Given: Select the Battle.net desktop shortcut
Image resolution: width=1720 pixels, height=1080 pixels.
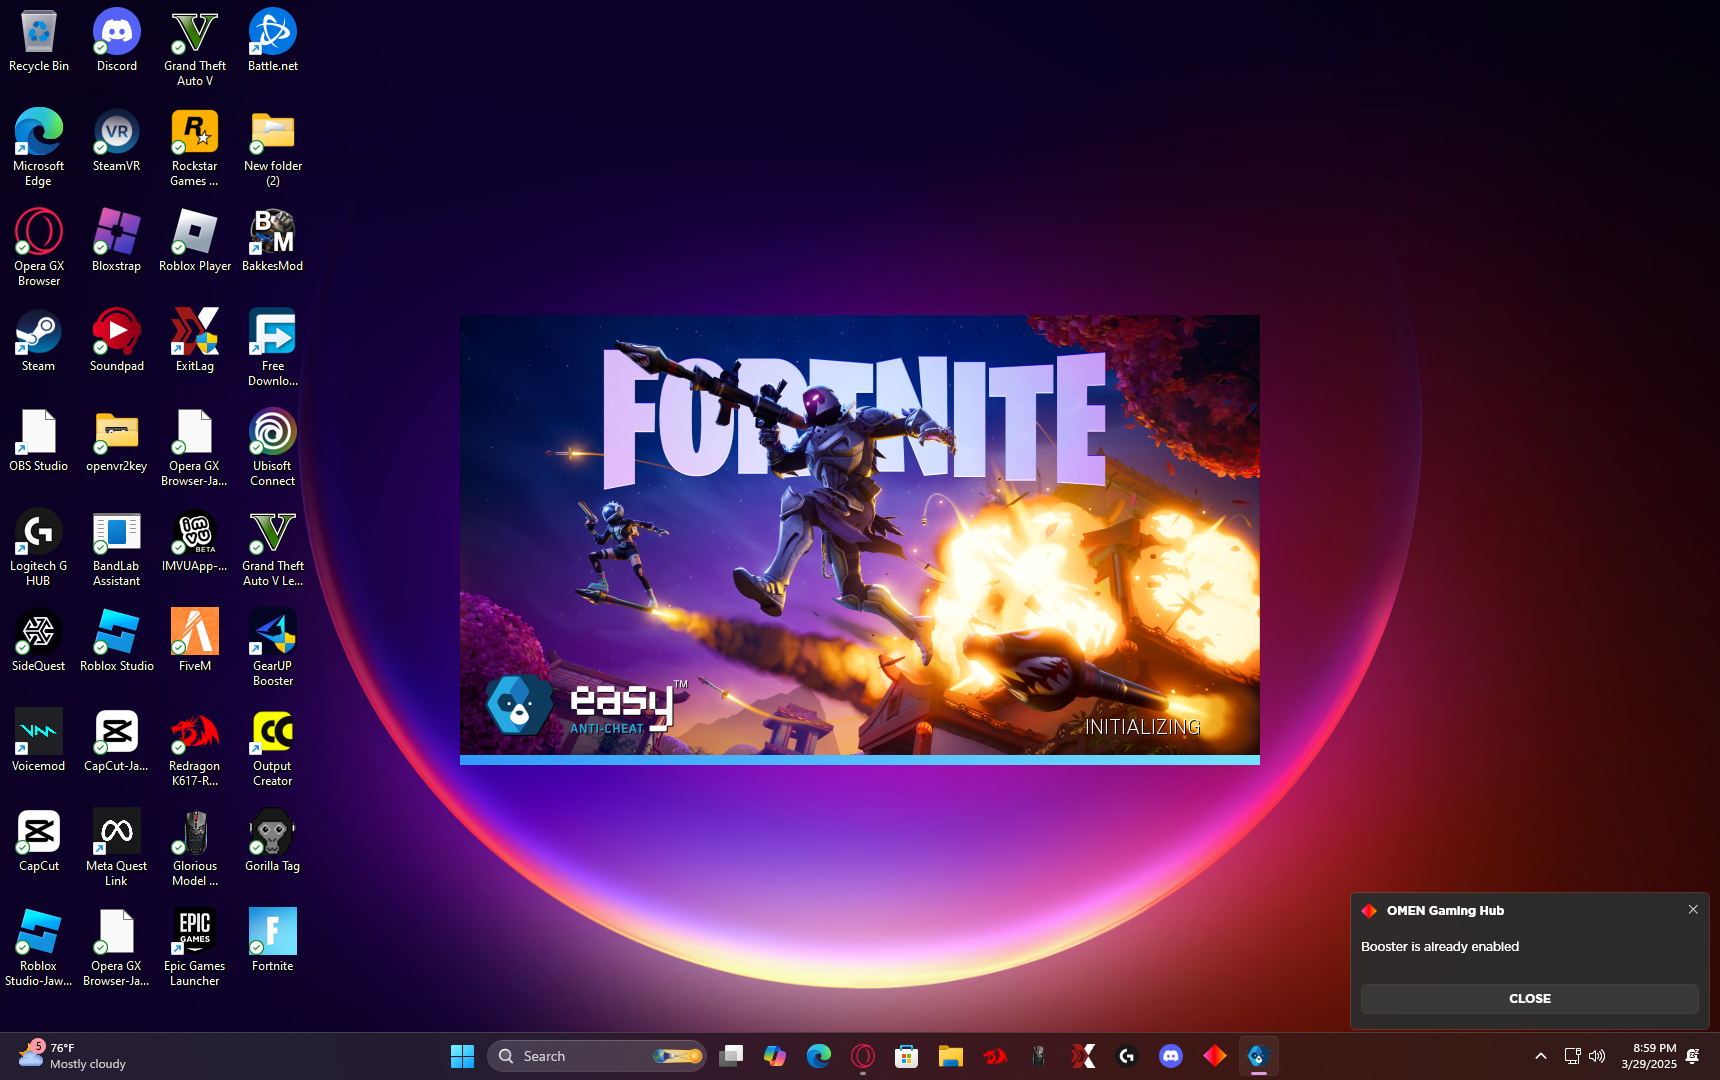Looking at the screenshot, I should pyautogui.click(x=273, y=41).
